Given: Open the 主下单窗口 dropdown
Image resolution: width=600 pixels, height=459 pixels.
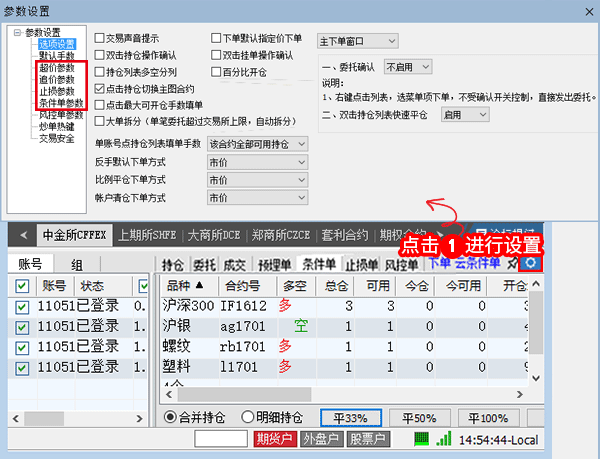Looking at the screenshot, I should (x=364, y=42).
